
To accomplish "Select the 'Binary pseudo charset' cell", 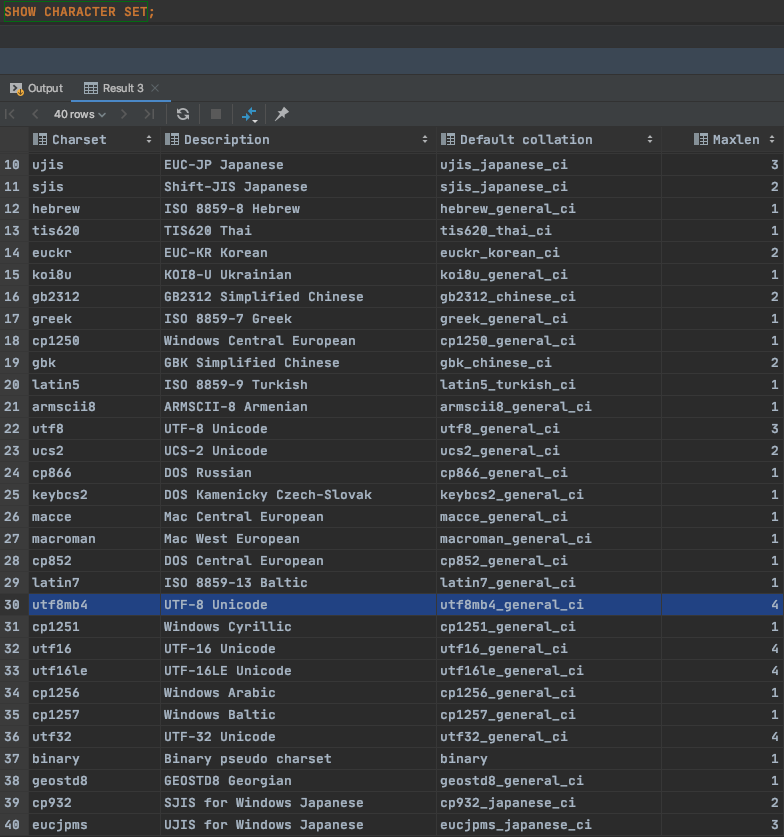I will pos(298,759).
